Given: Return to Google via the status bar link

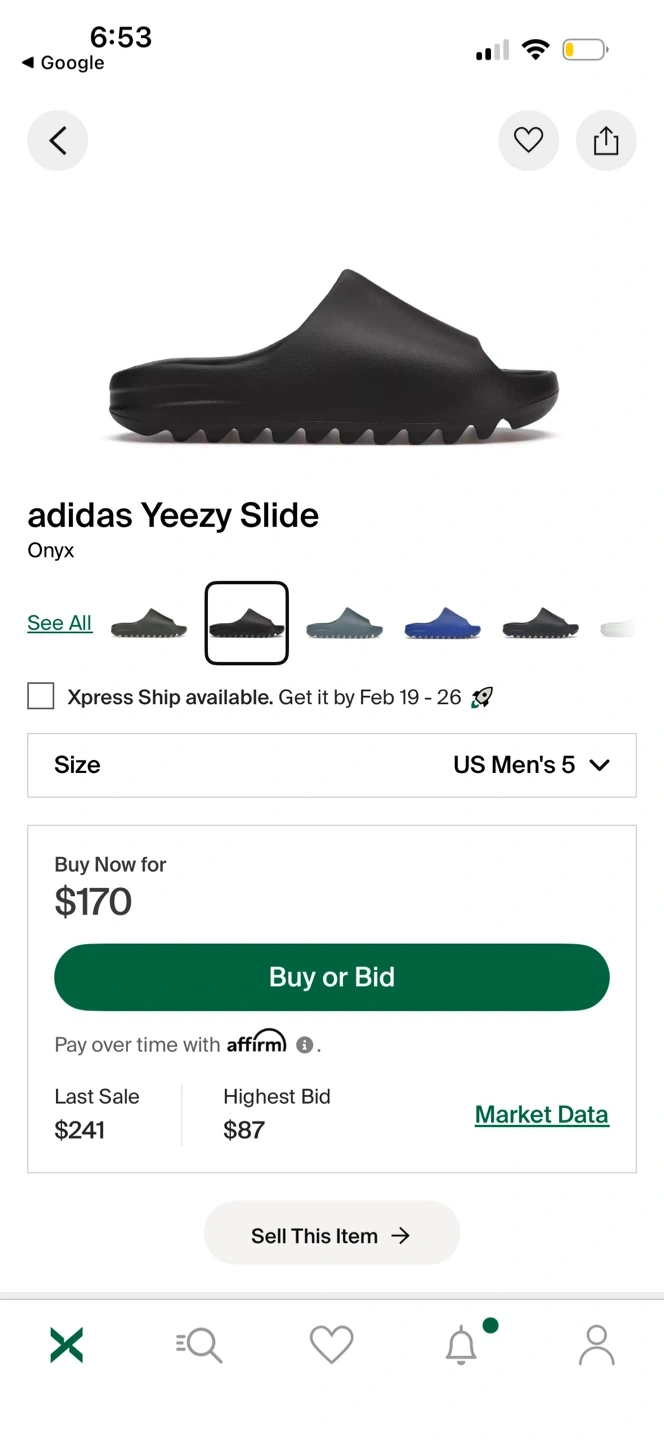Looking at the screenshot, I should (x=63, y=63).
